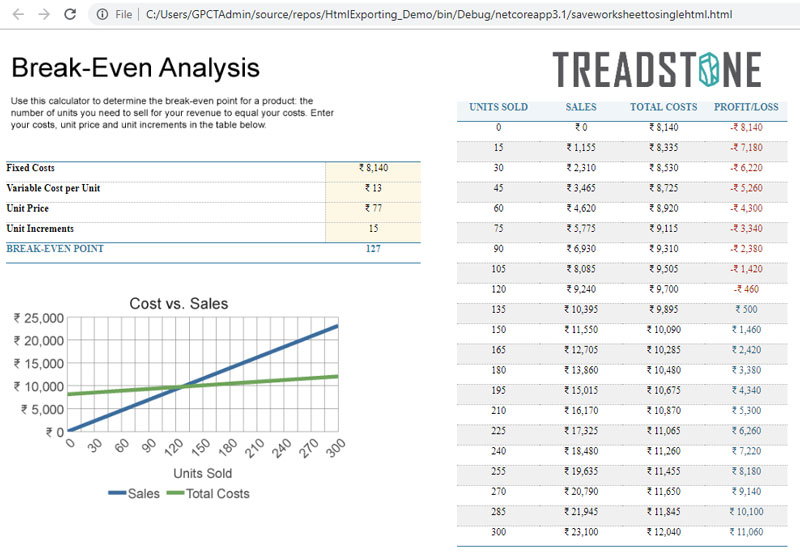Click the profit/loss cell ₹ 9,140
Viewport: 800px width, 560px height.
click(x=746, y=491)
